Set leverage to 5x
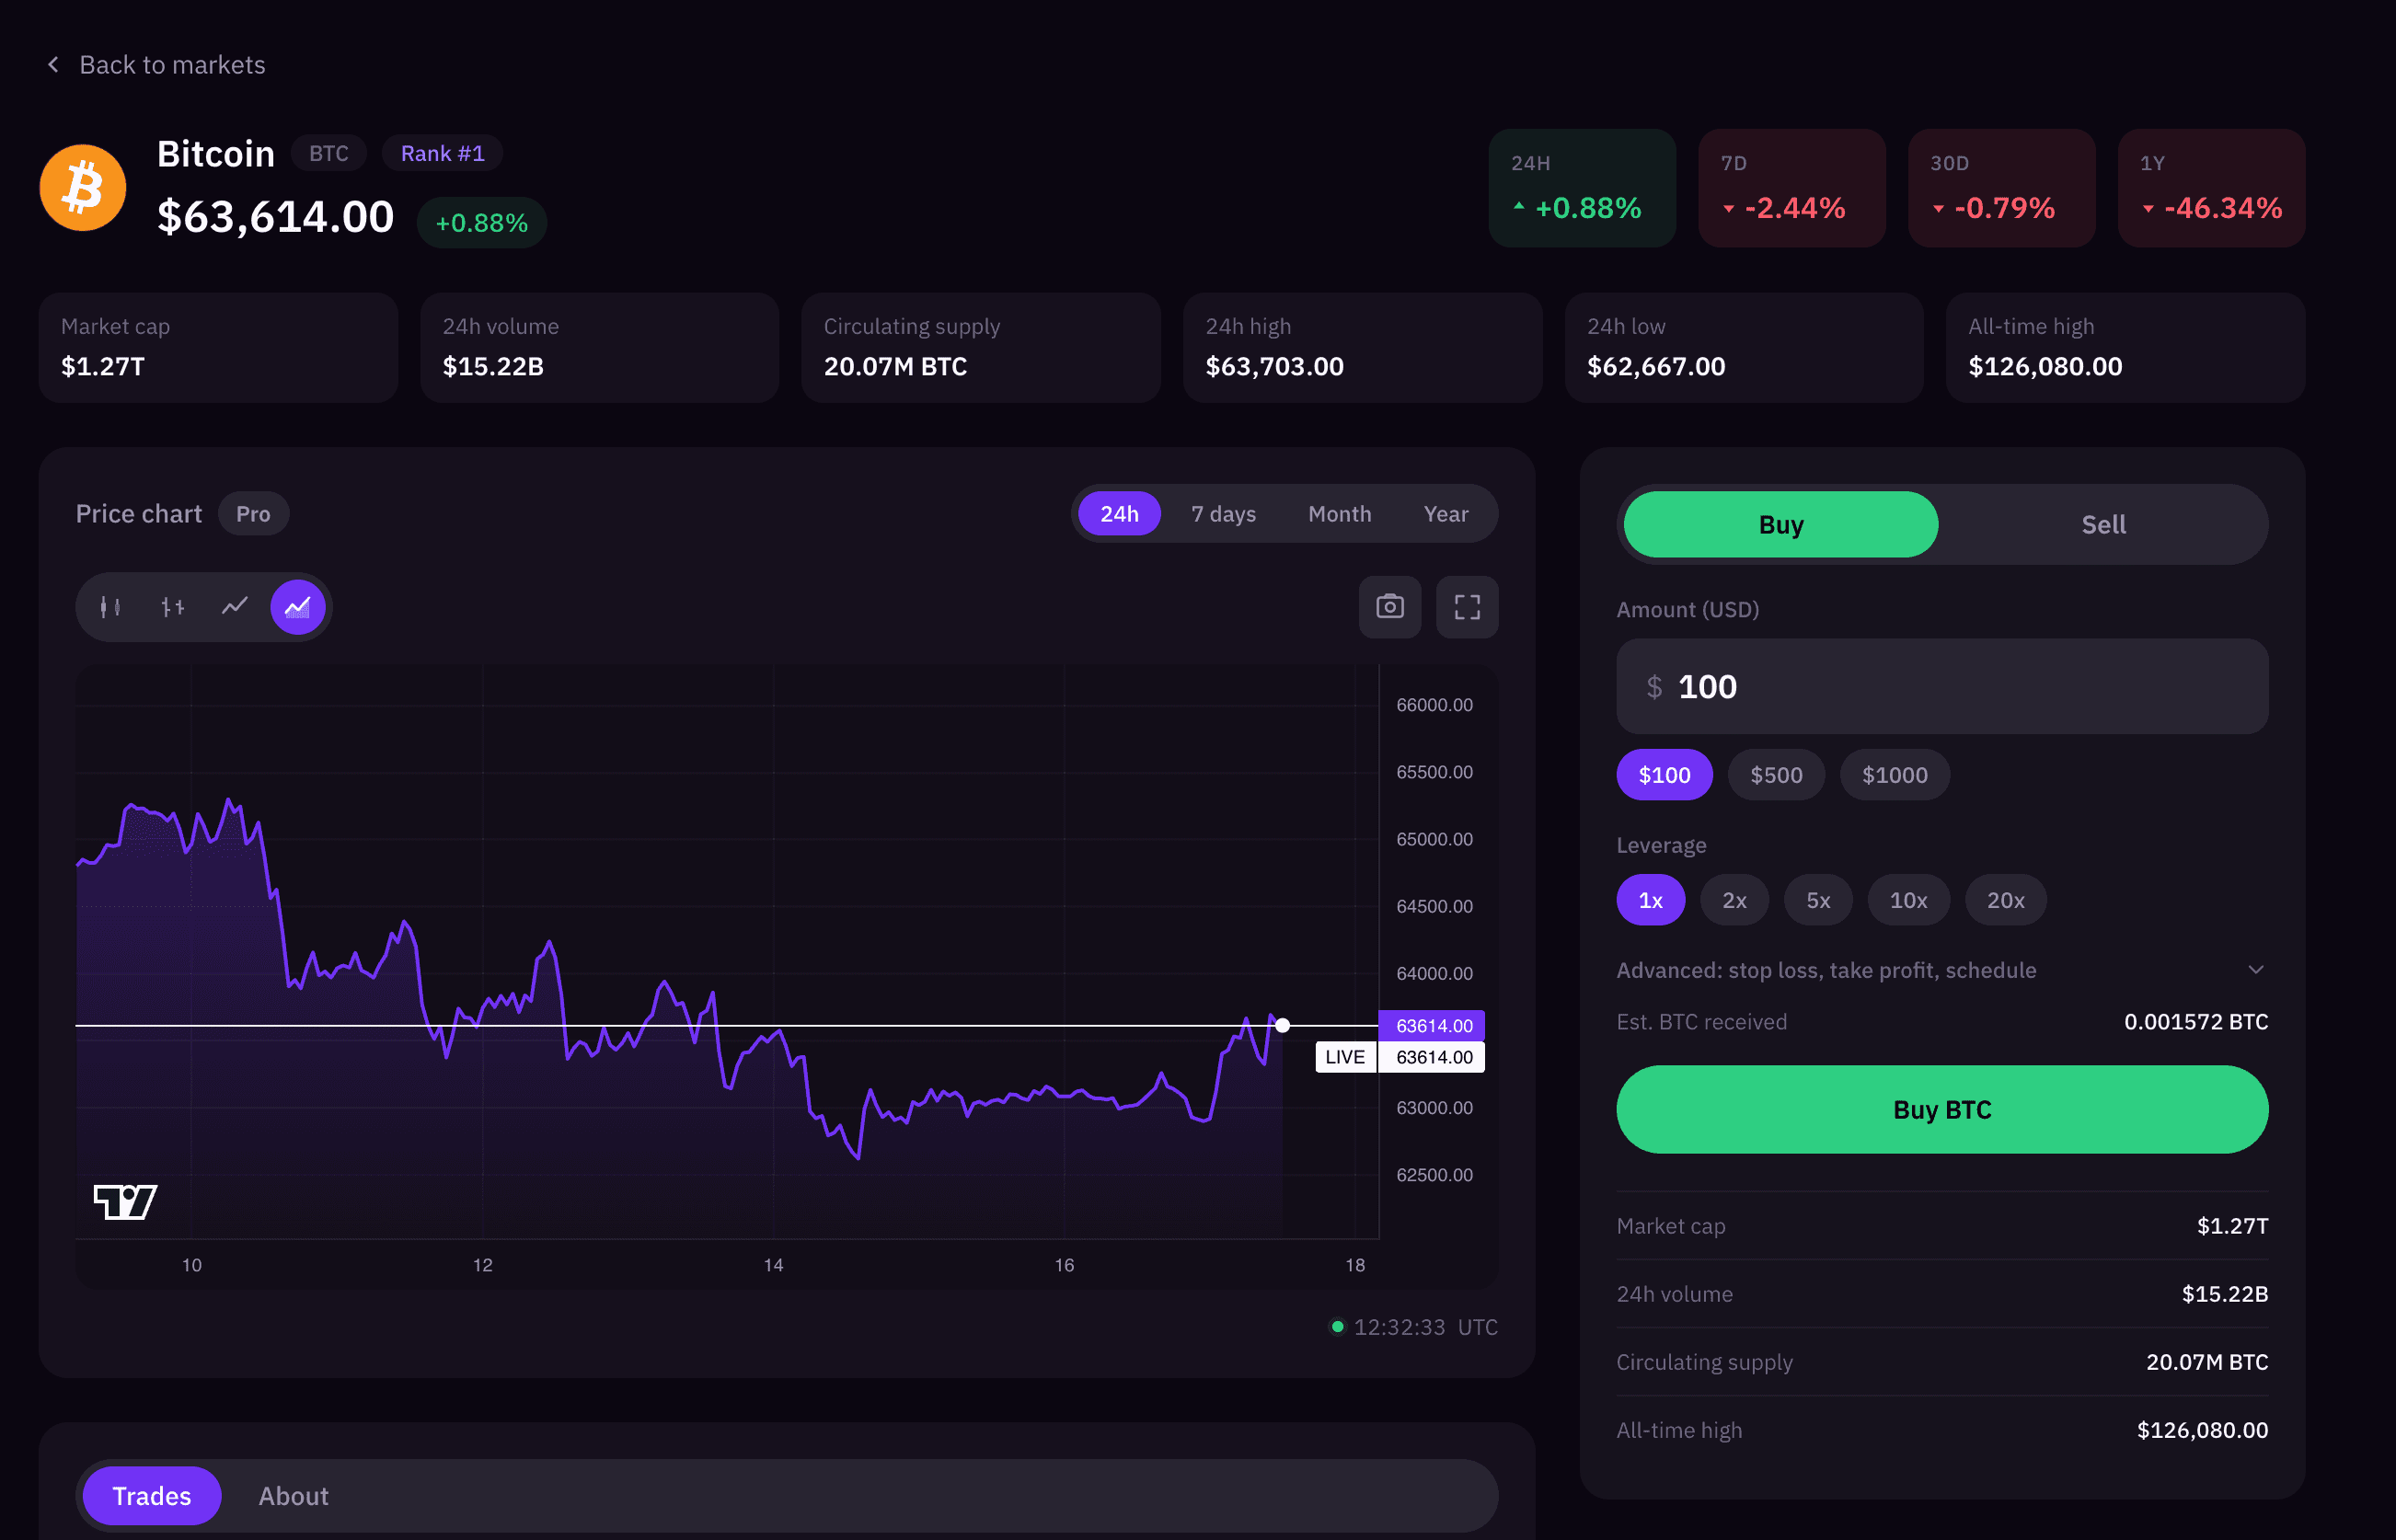This screenshot has width=2396, height=1540. tap(1818, 900)
